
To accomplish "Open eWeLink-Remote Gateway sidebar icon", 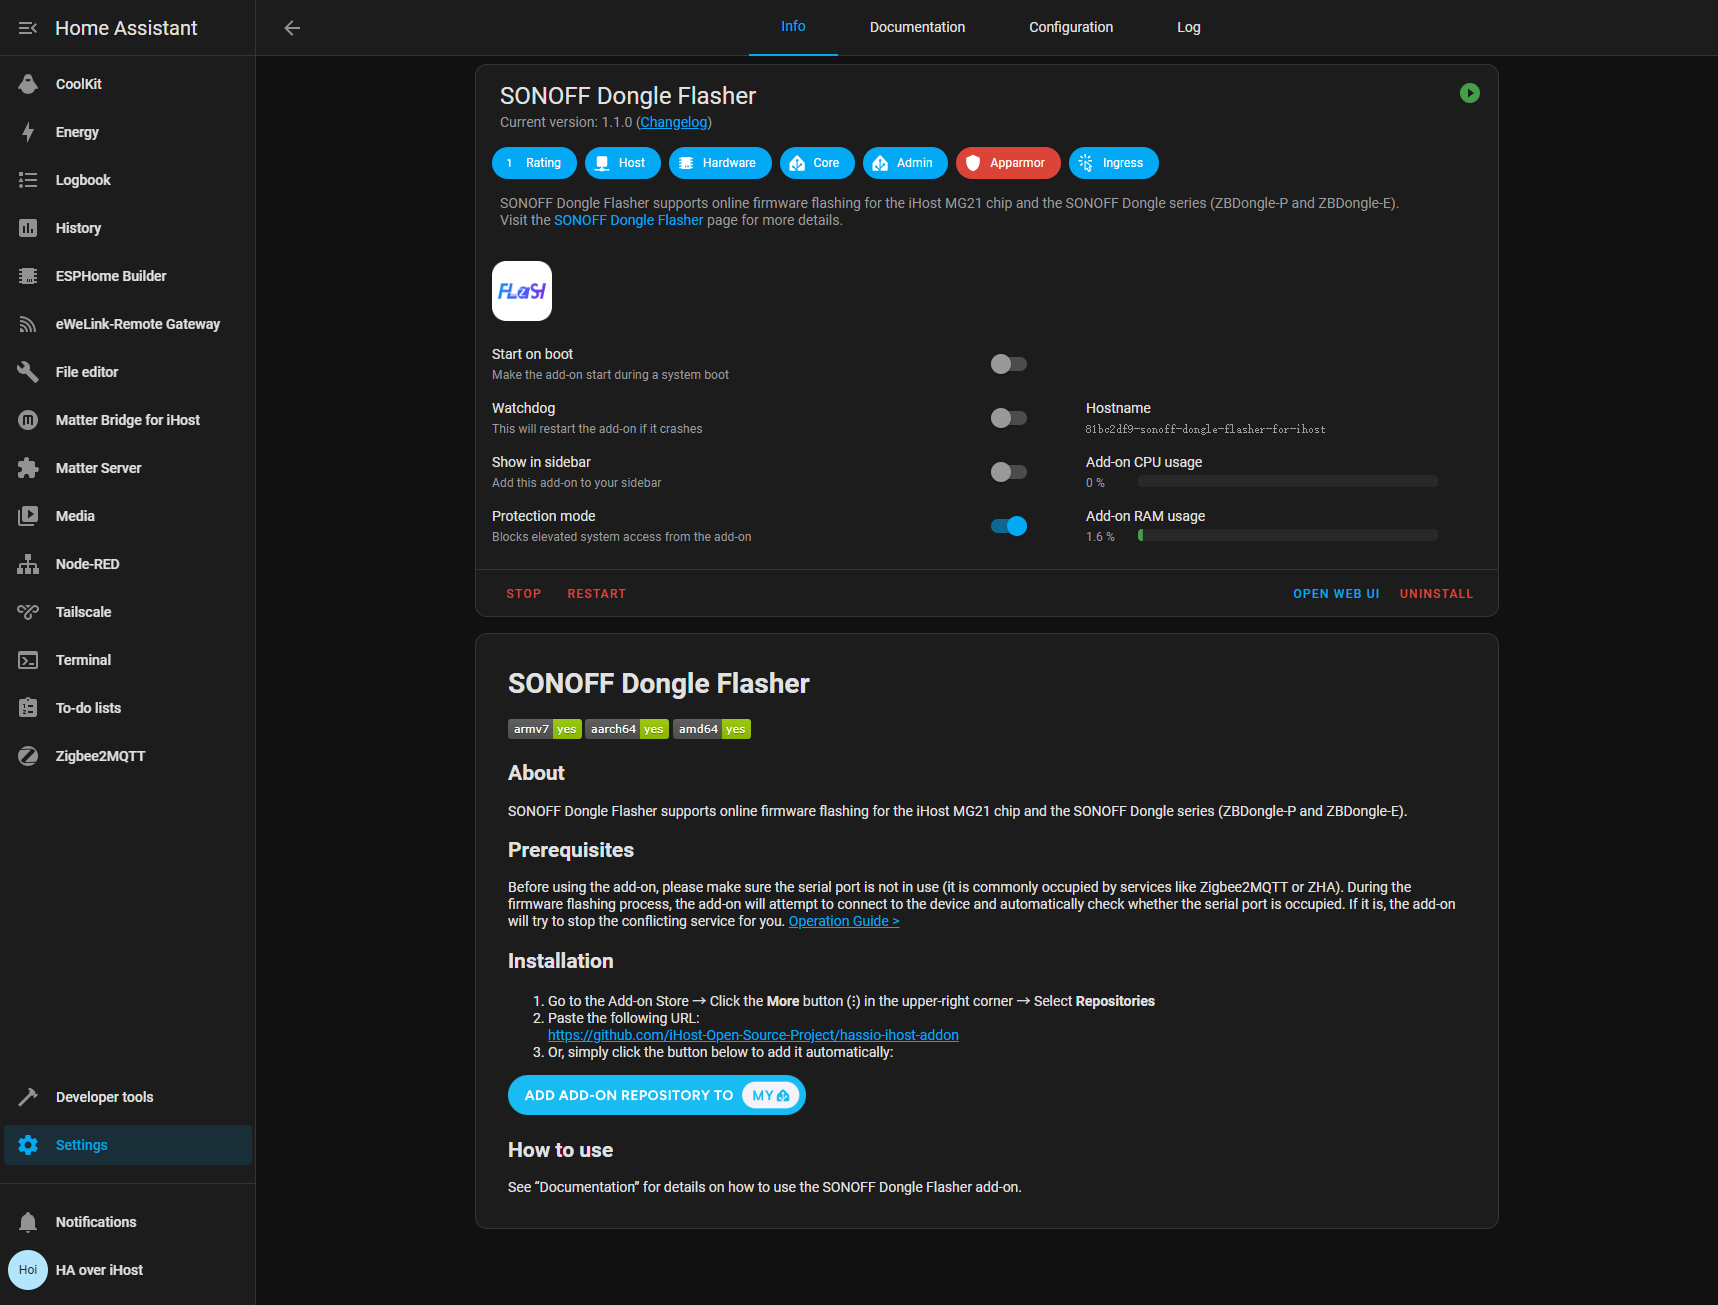I will [x=28, y=324].
